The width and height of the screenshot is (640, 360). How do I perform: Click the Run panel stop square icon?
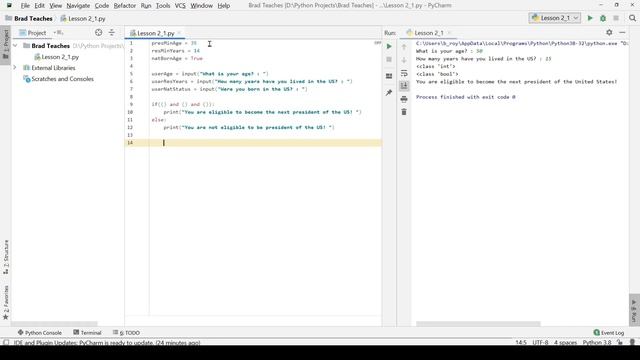pos(389,60)
